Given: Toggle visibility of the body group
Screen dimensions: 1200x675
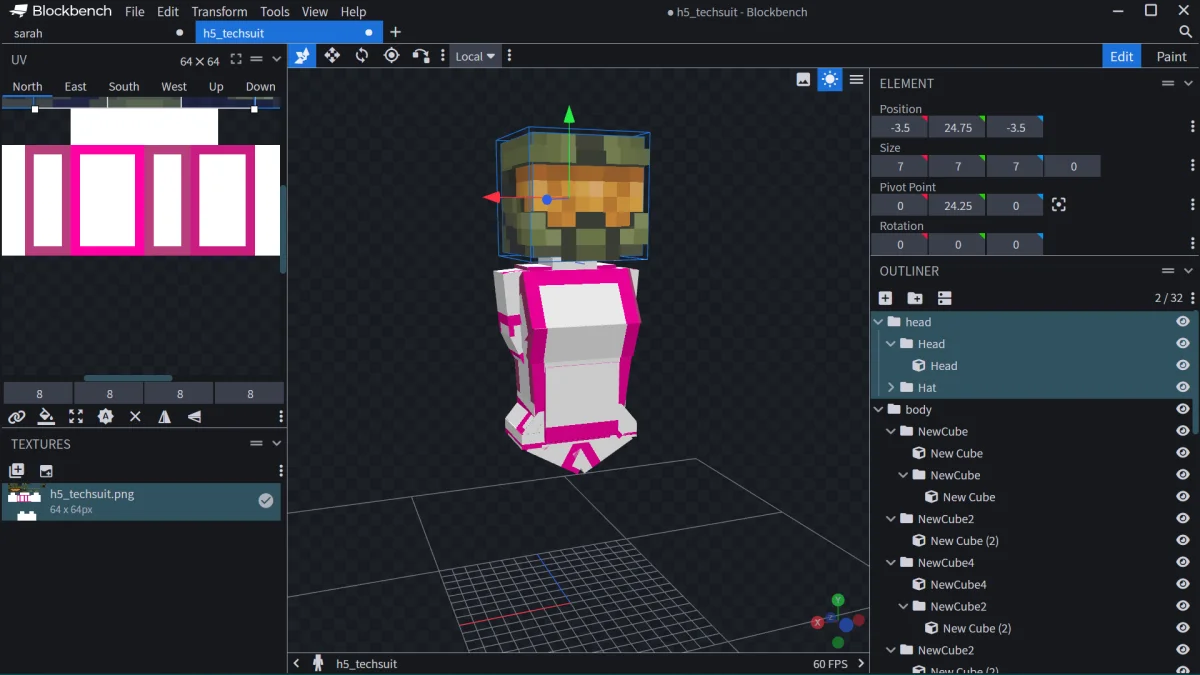Looking at the screenshot, I should tap(1183, 410).
